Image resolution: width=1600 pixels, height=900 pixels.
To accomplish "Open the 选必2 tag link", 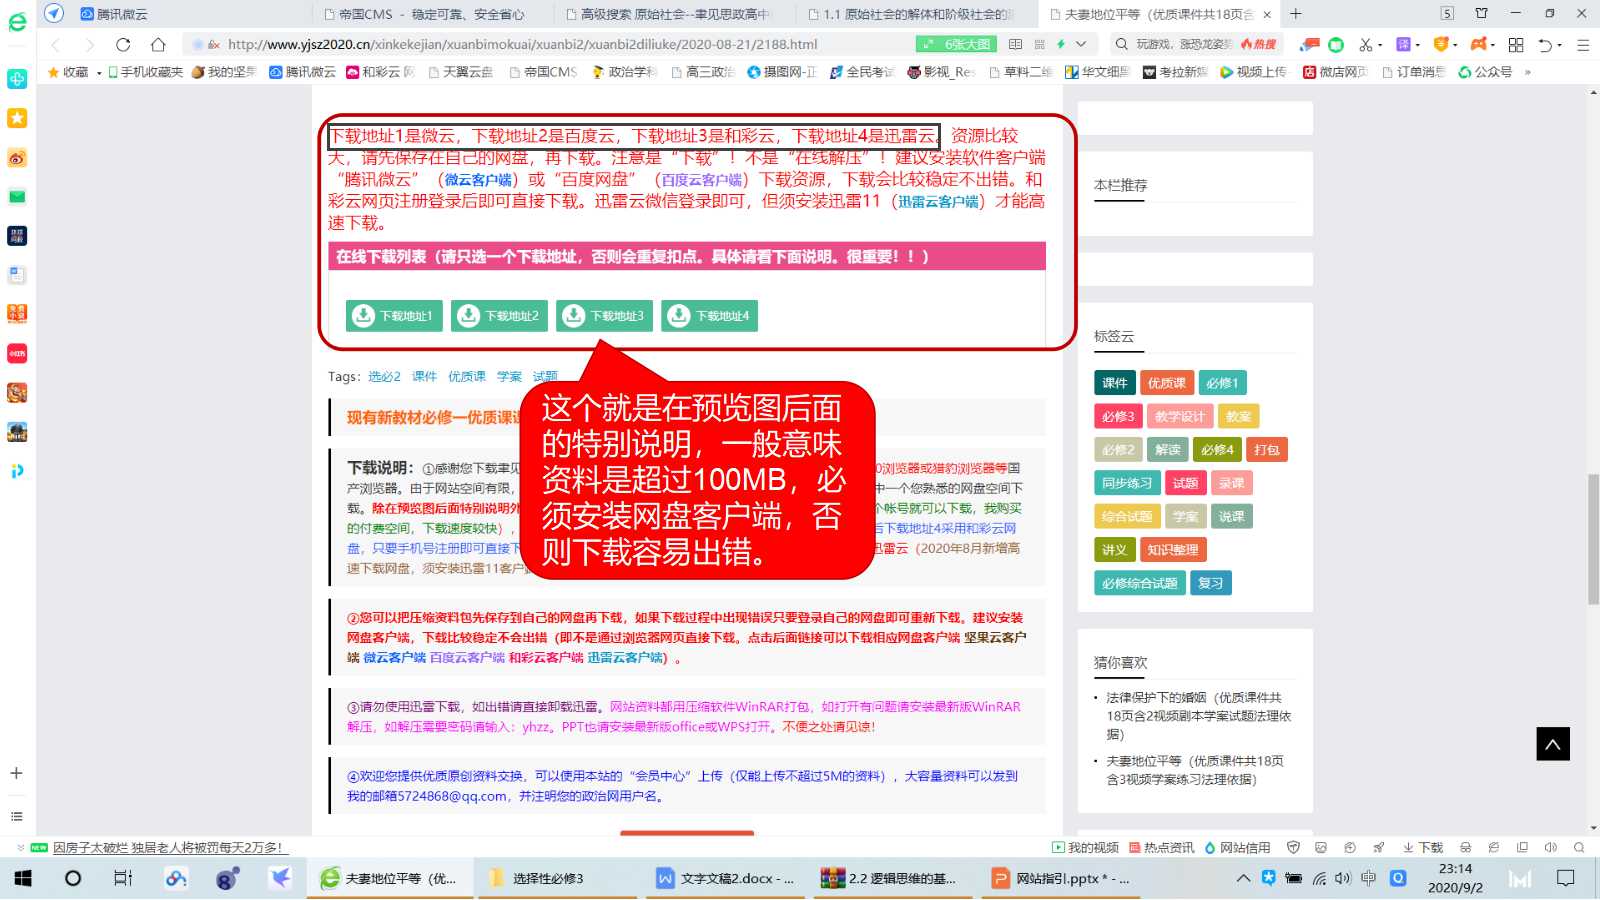I will (384, 377).
